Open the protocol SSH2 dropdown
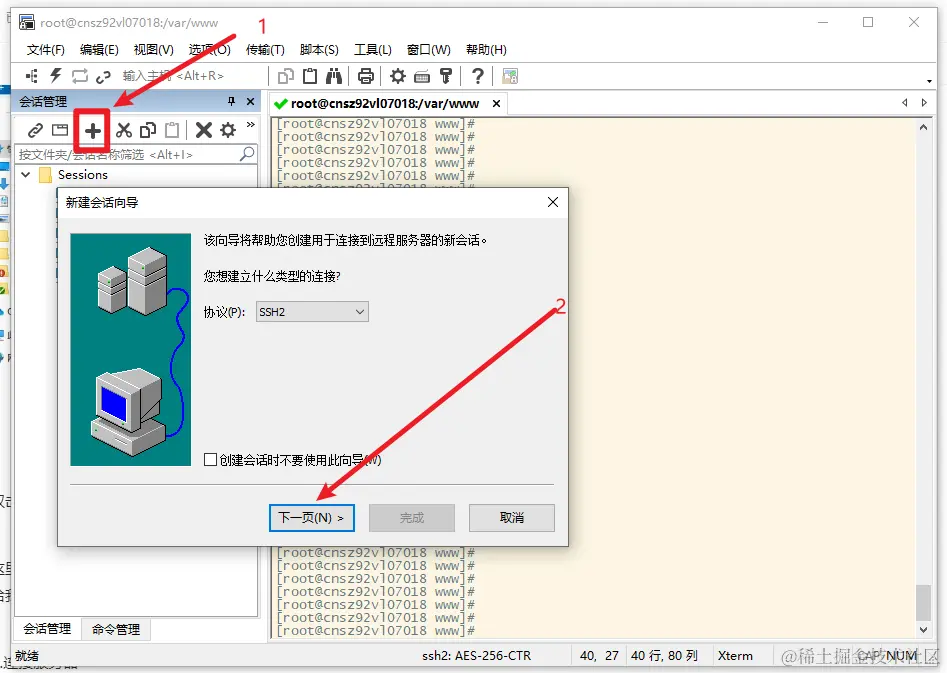The height and width of the screenshot is (673, 947). tap(312, 312)
